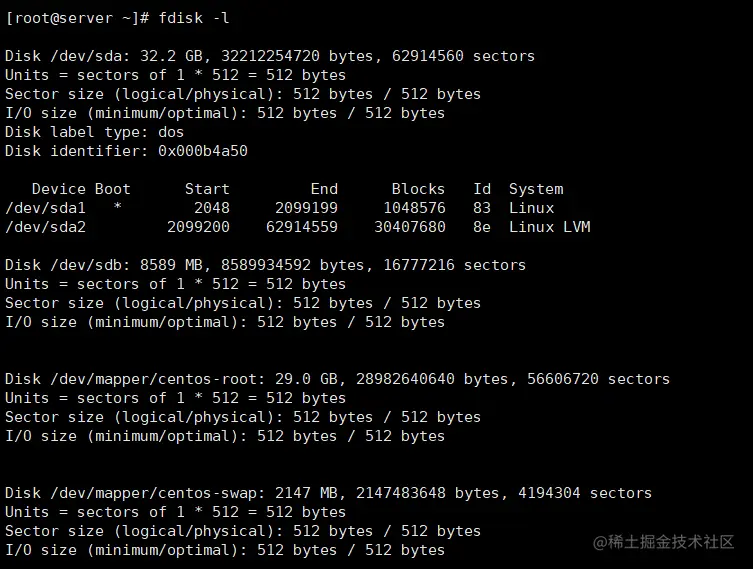Select '28982640640 bytes' in centos-root line
The height and width of the screenshot is (569, 753).
tap(432, 379)
